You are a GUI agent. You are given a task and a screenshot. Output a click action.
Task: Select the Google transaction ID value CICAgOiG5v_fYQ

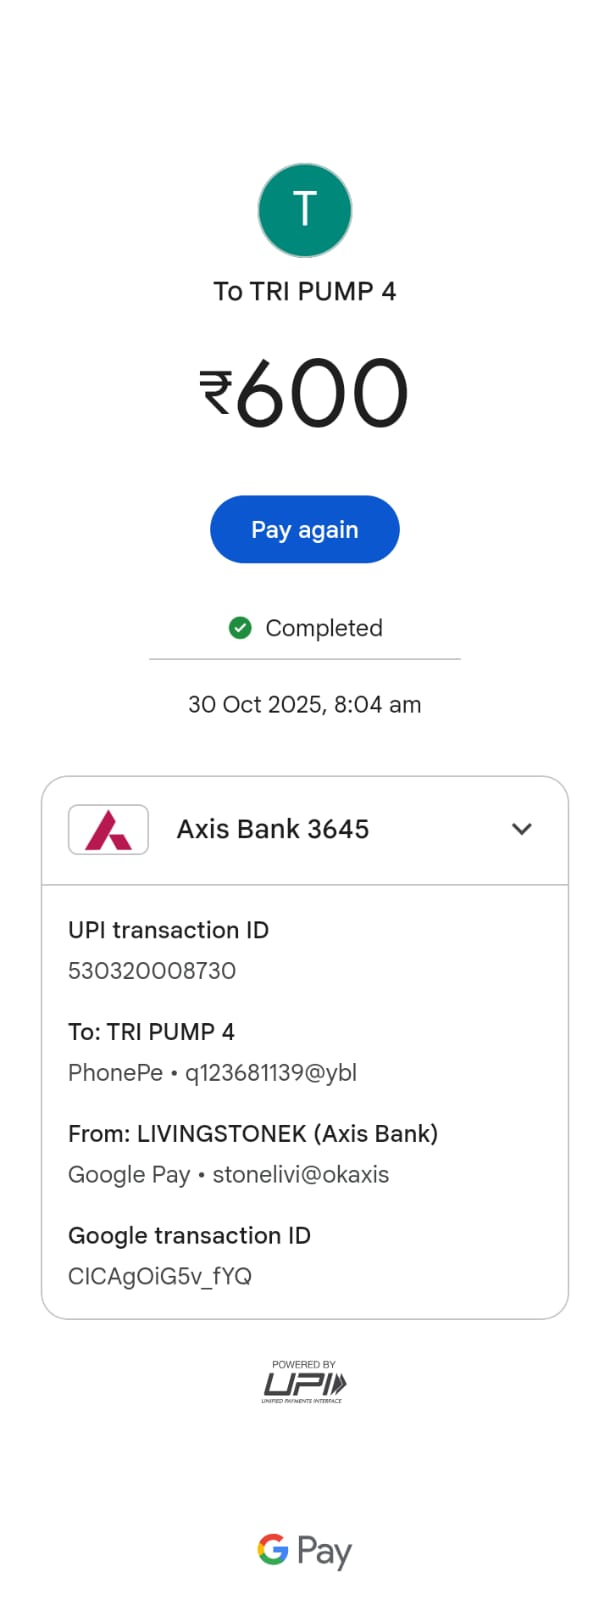coord(160,1276)
